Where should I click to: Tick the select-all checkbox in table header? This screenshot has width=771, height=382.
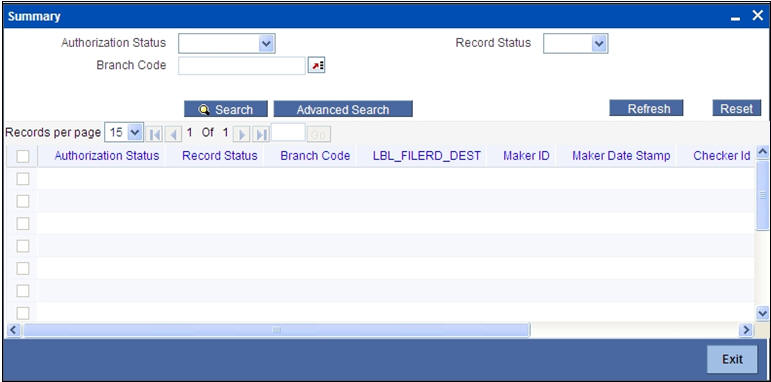tap(23, 157)
